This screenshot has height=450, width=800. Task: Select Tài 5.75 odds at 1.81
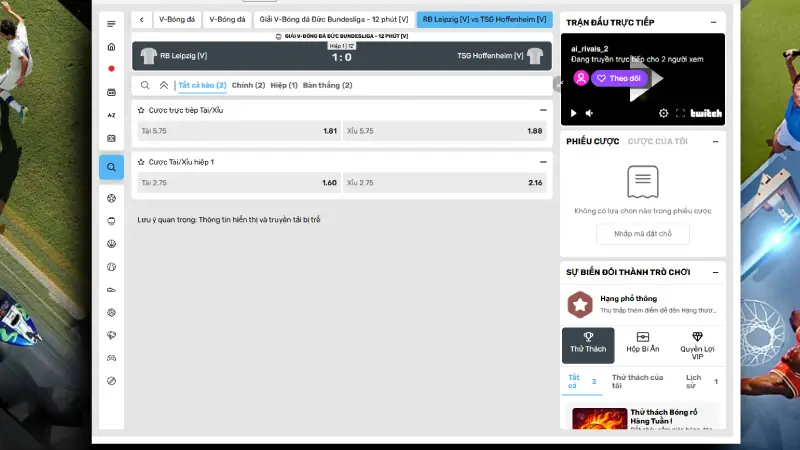pyautogui.click(x=239, y=131)
